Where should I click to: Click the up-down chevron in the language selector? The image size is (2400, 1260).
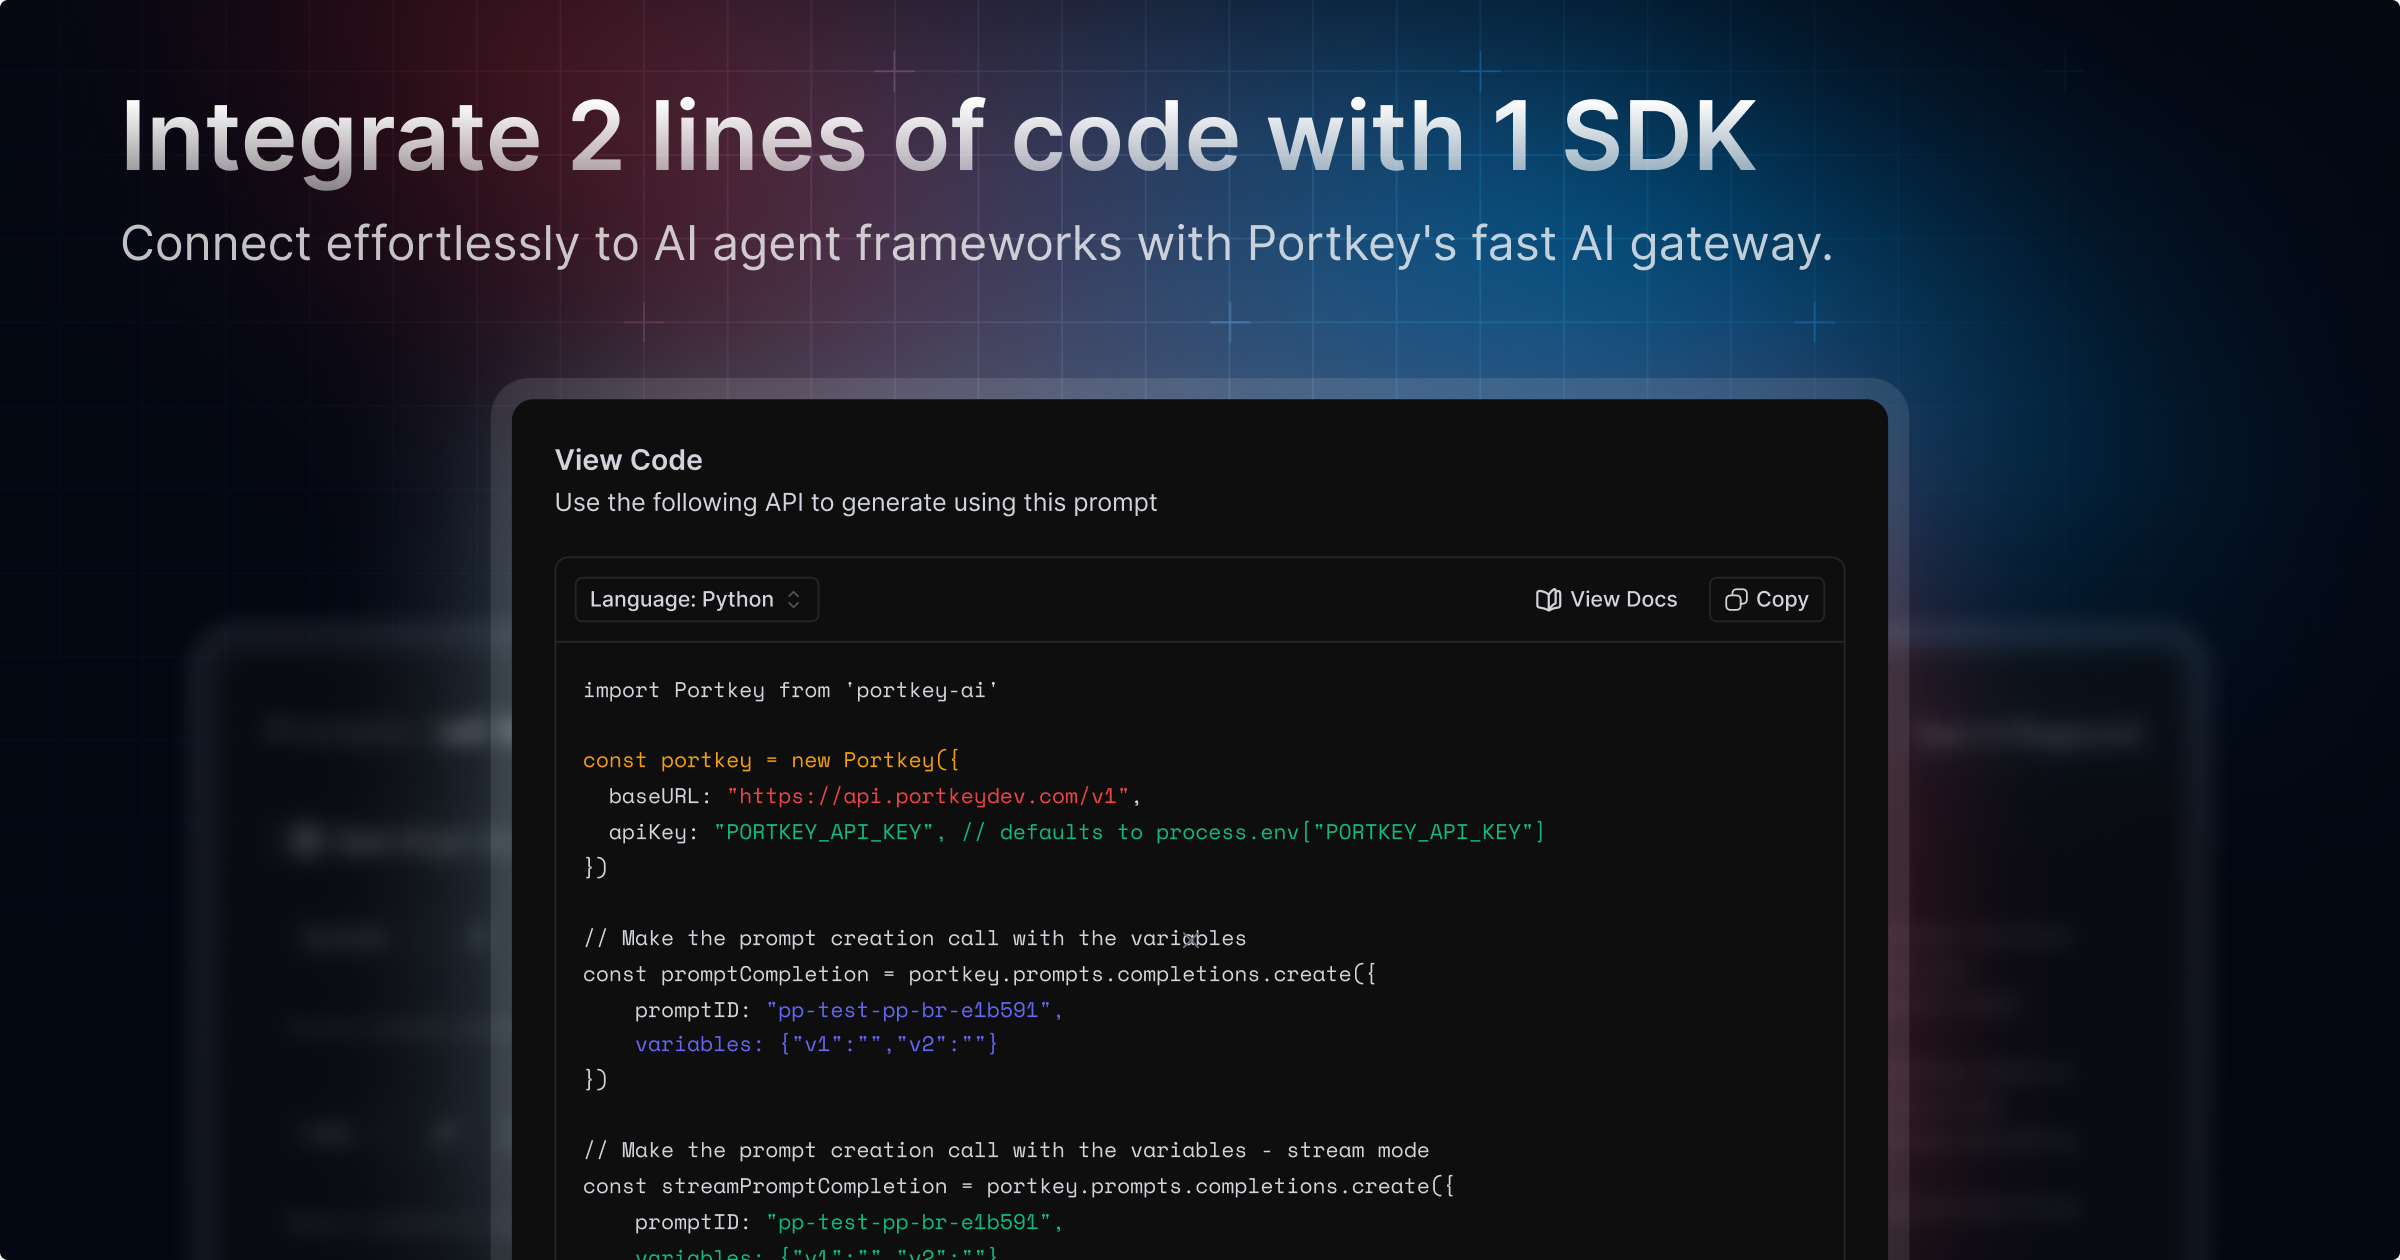pos(794,599)
